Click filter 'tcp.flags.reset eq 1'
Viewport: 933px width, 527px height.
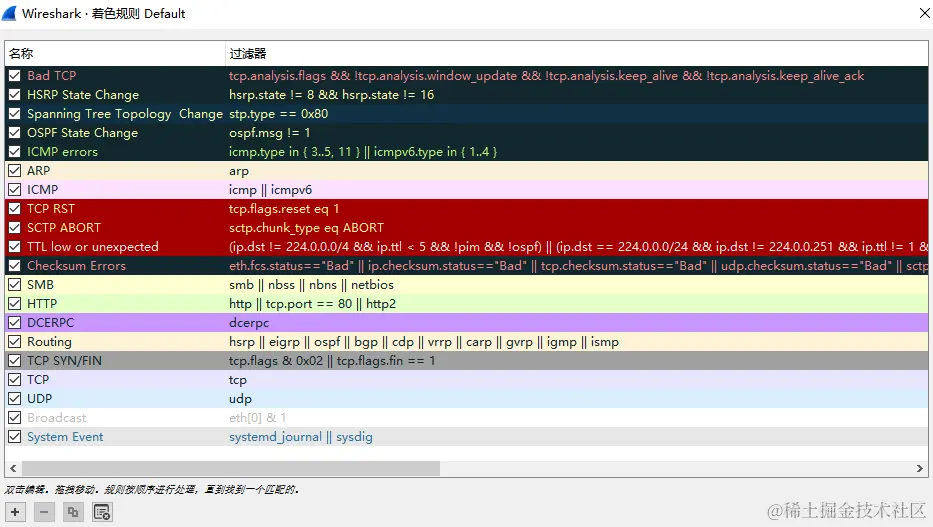point(284,209)
